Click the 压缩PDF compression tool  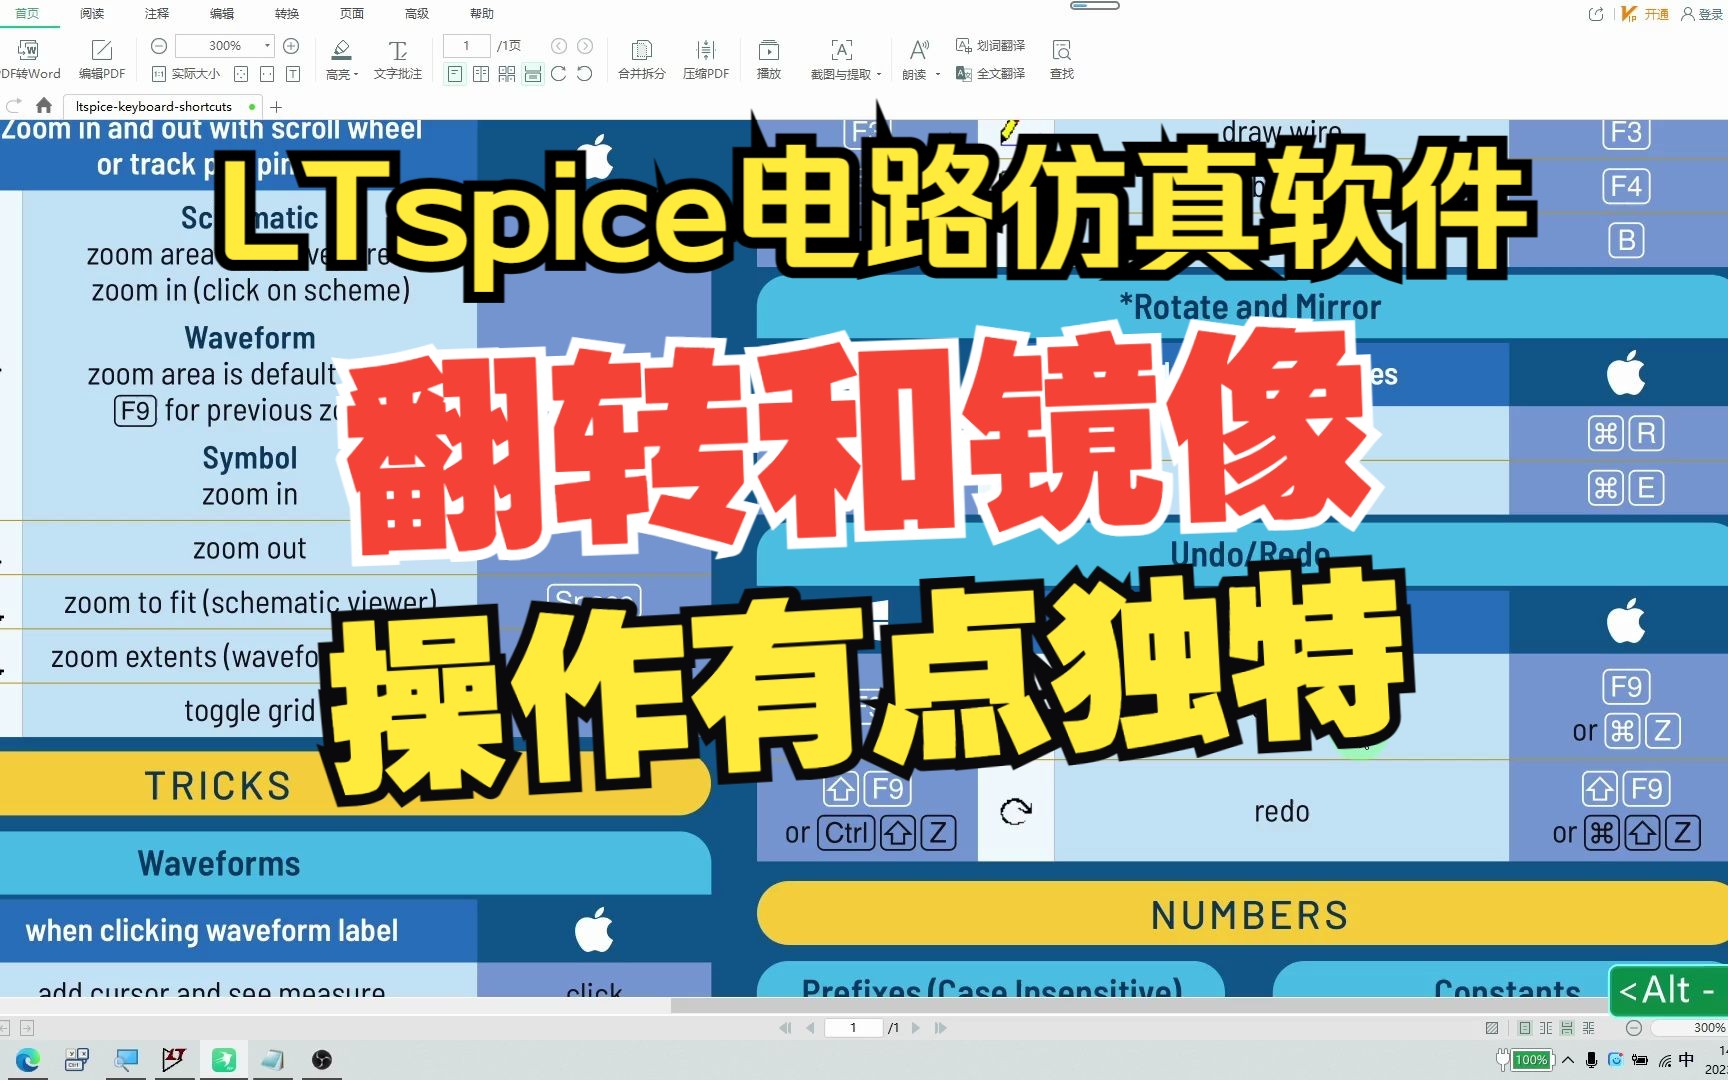click(706, 57)
